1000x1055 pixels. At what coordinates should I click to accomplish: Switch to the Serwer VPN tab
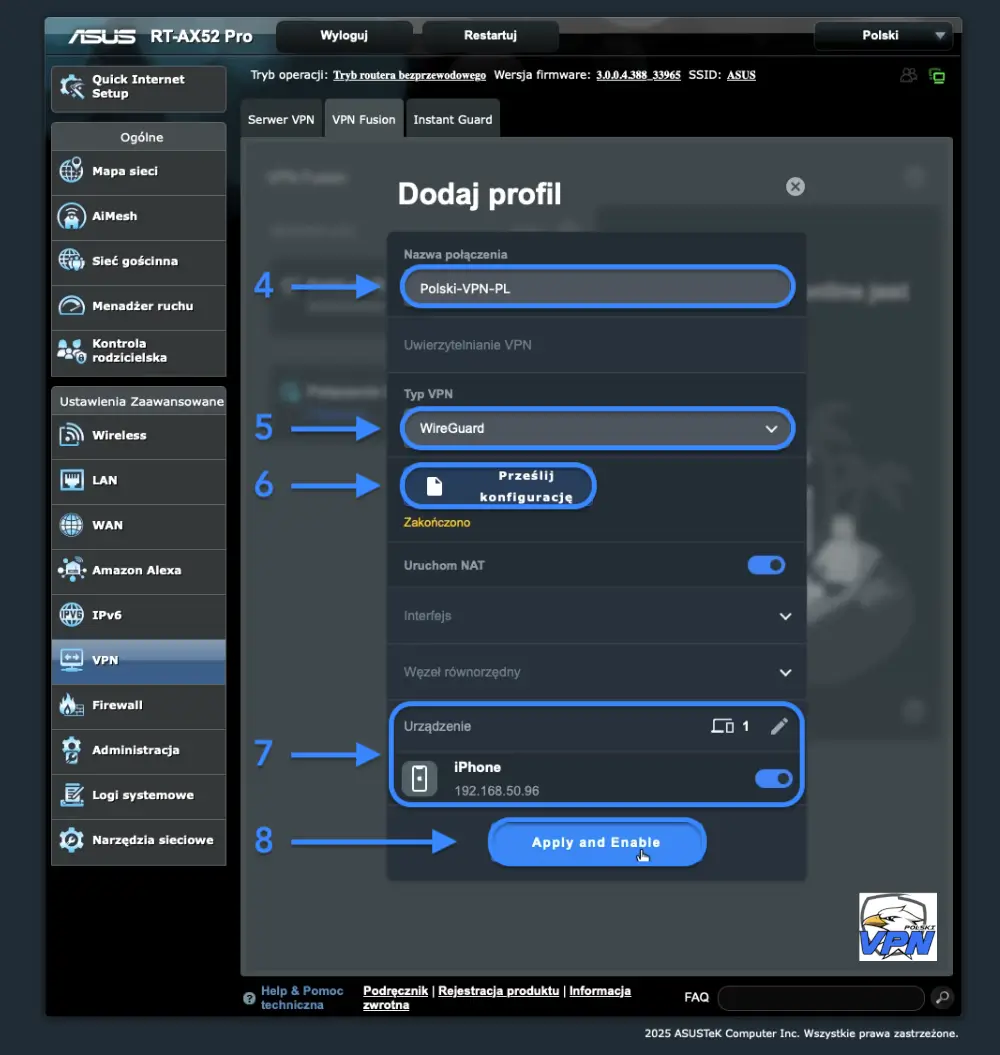(281, 118)
